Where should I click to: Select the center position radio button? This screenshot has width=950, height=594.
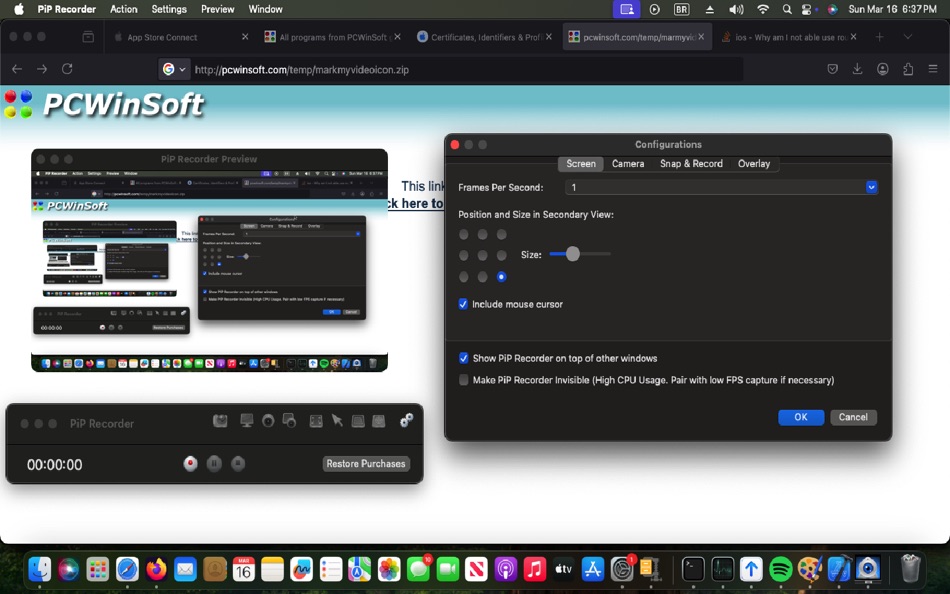tap(482, 255)
